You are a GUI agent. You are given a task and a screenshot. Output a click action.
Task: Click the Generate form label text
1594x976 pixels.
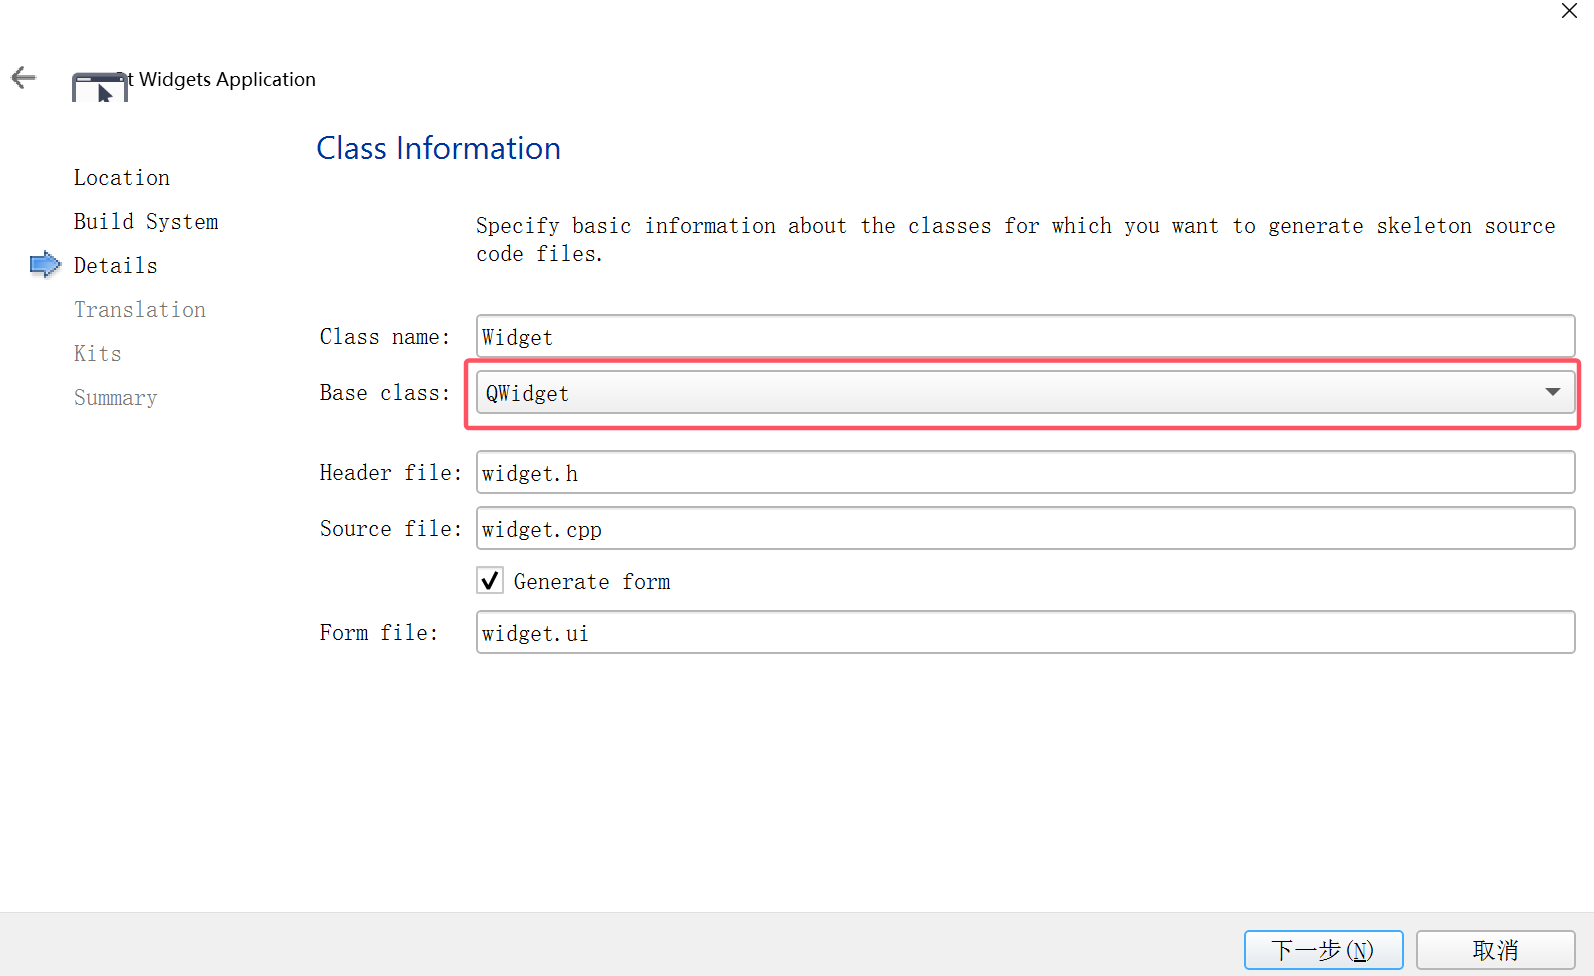coord(592,582)
